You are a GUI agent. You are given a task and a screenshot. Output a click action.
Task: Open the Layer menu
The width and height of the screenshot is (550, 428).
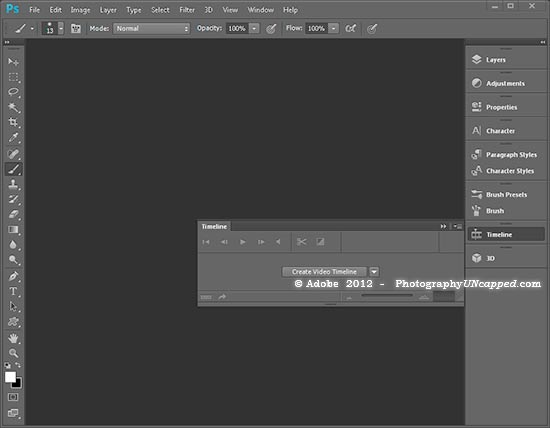(x=108, y=10)
